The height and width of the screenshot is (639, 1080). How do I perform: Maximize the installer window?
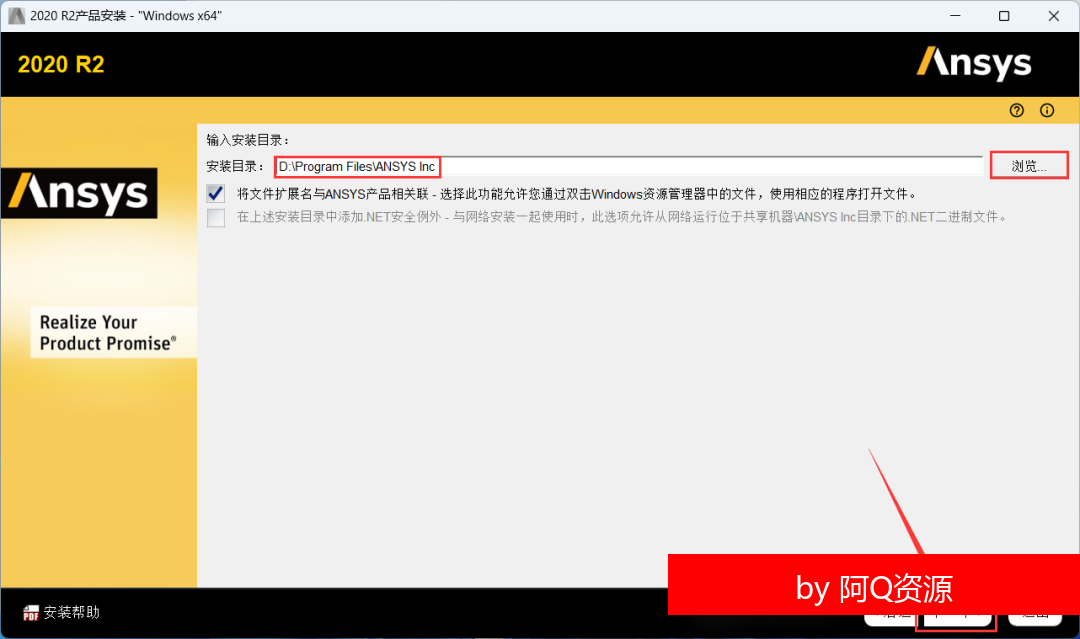(1004, 15)
